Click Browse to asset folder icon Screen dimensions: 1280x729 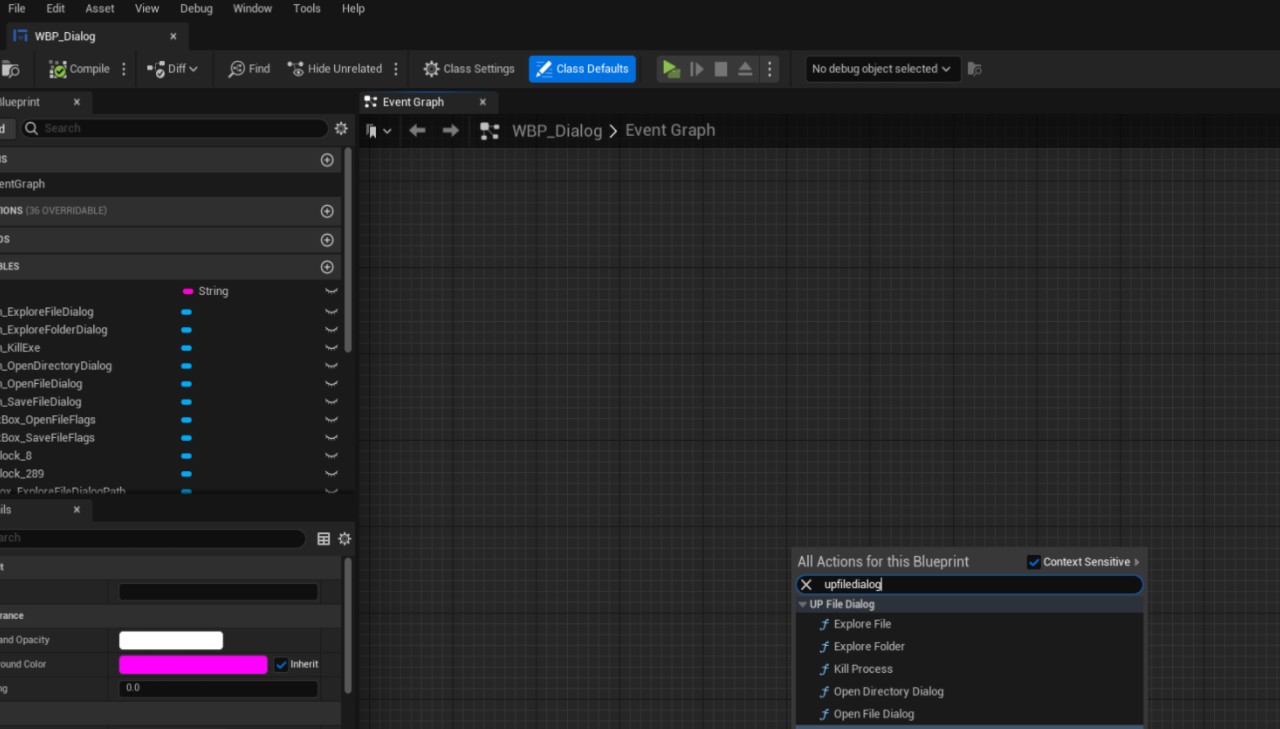(10, 69)
